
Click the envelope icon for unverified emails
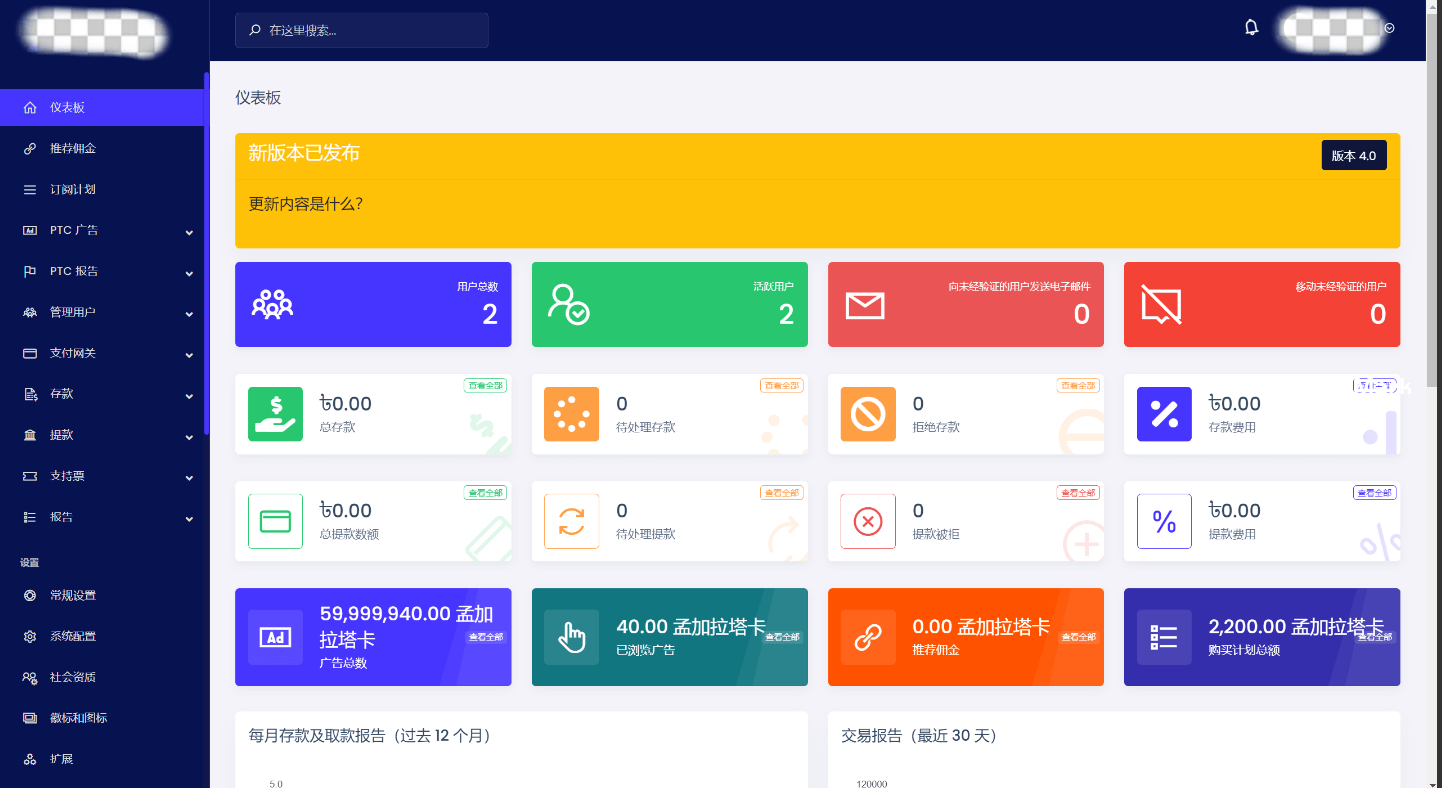865,305
